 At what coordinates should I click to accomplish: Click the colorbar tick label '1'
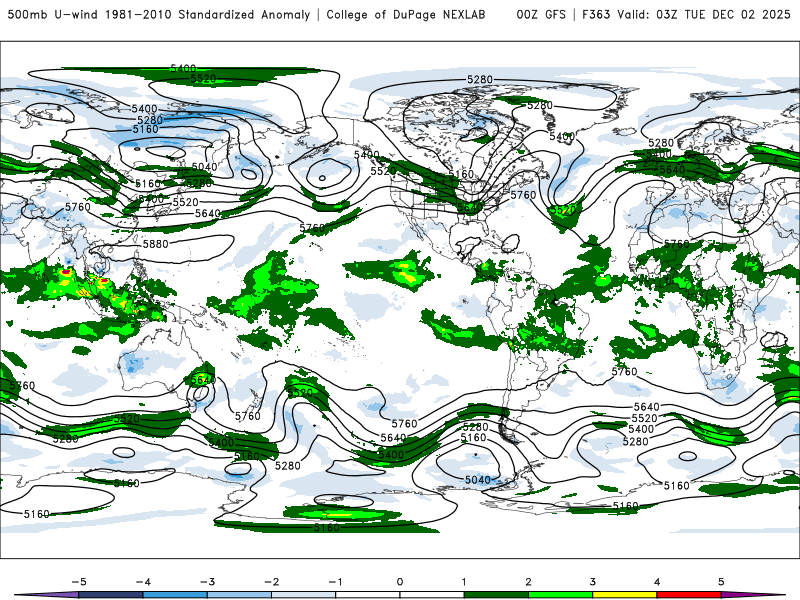point(464,582)
